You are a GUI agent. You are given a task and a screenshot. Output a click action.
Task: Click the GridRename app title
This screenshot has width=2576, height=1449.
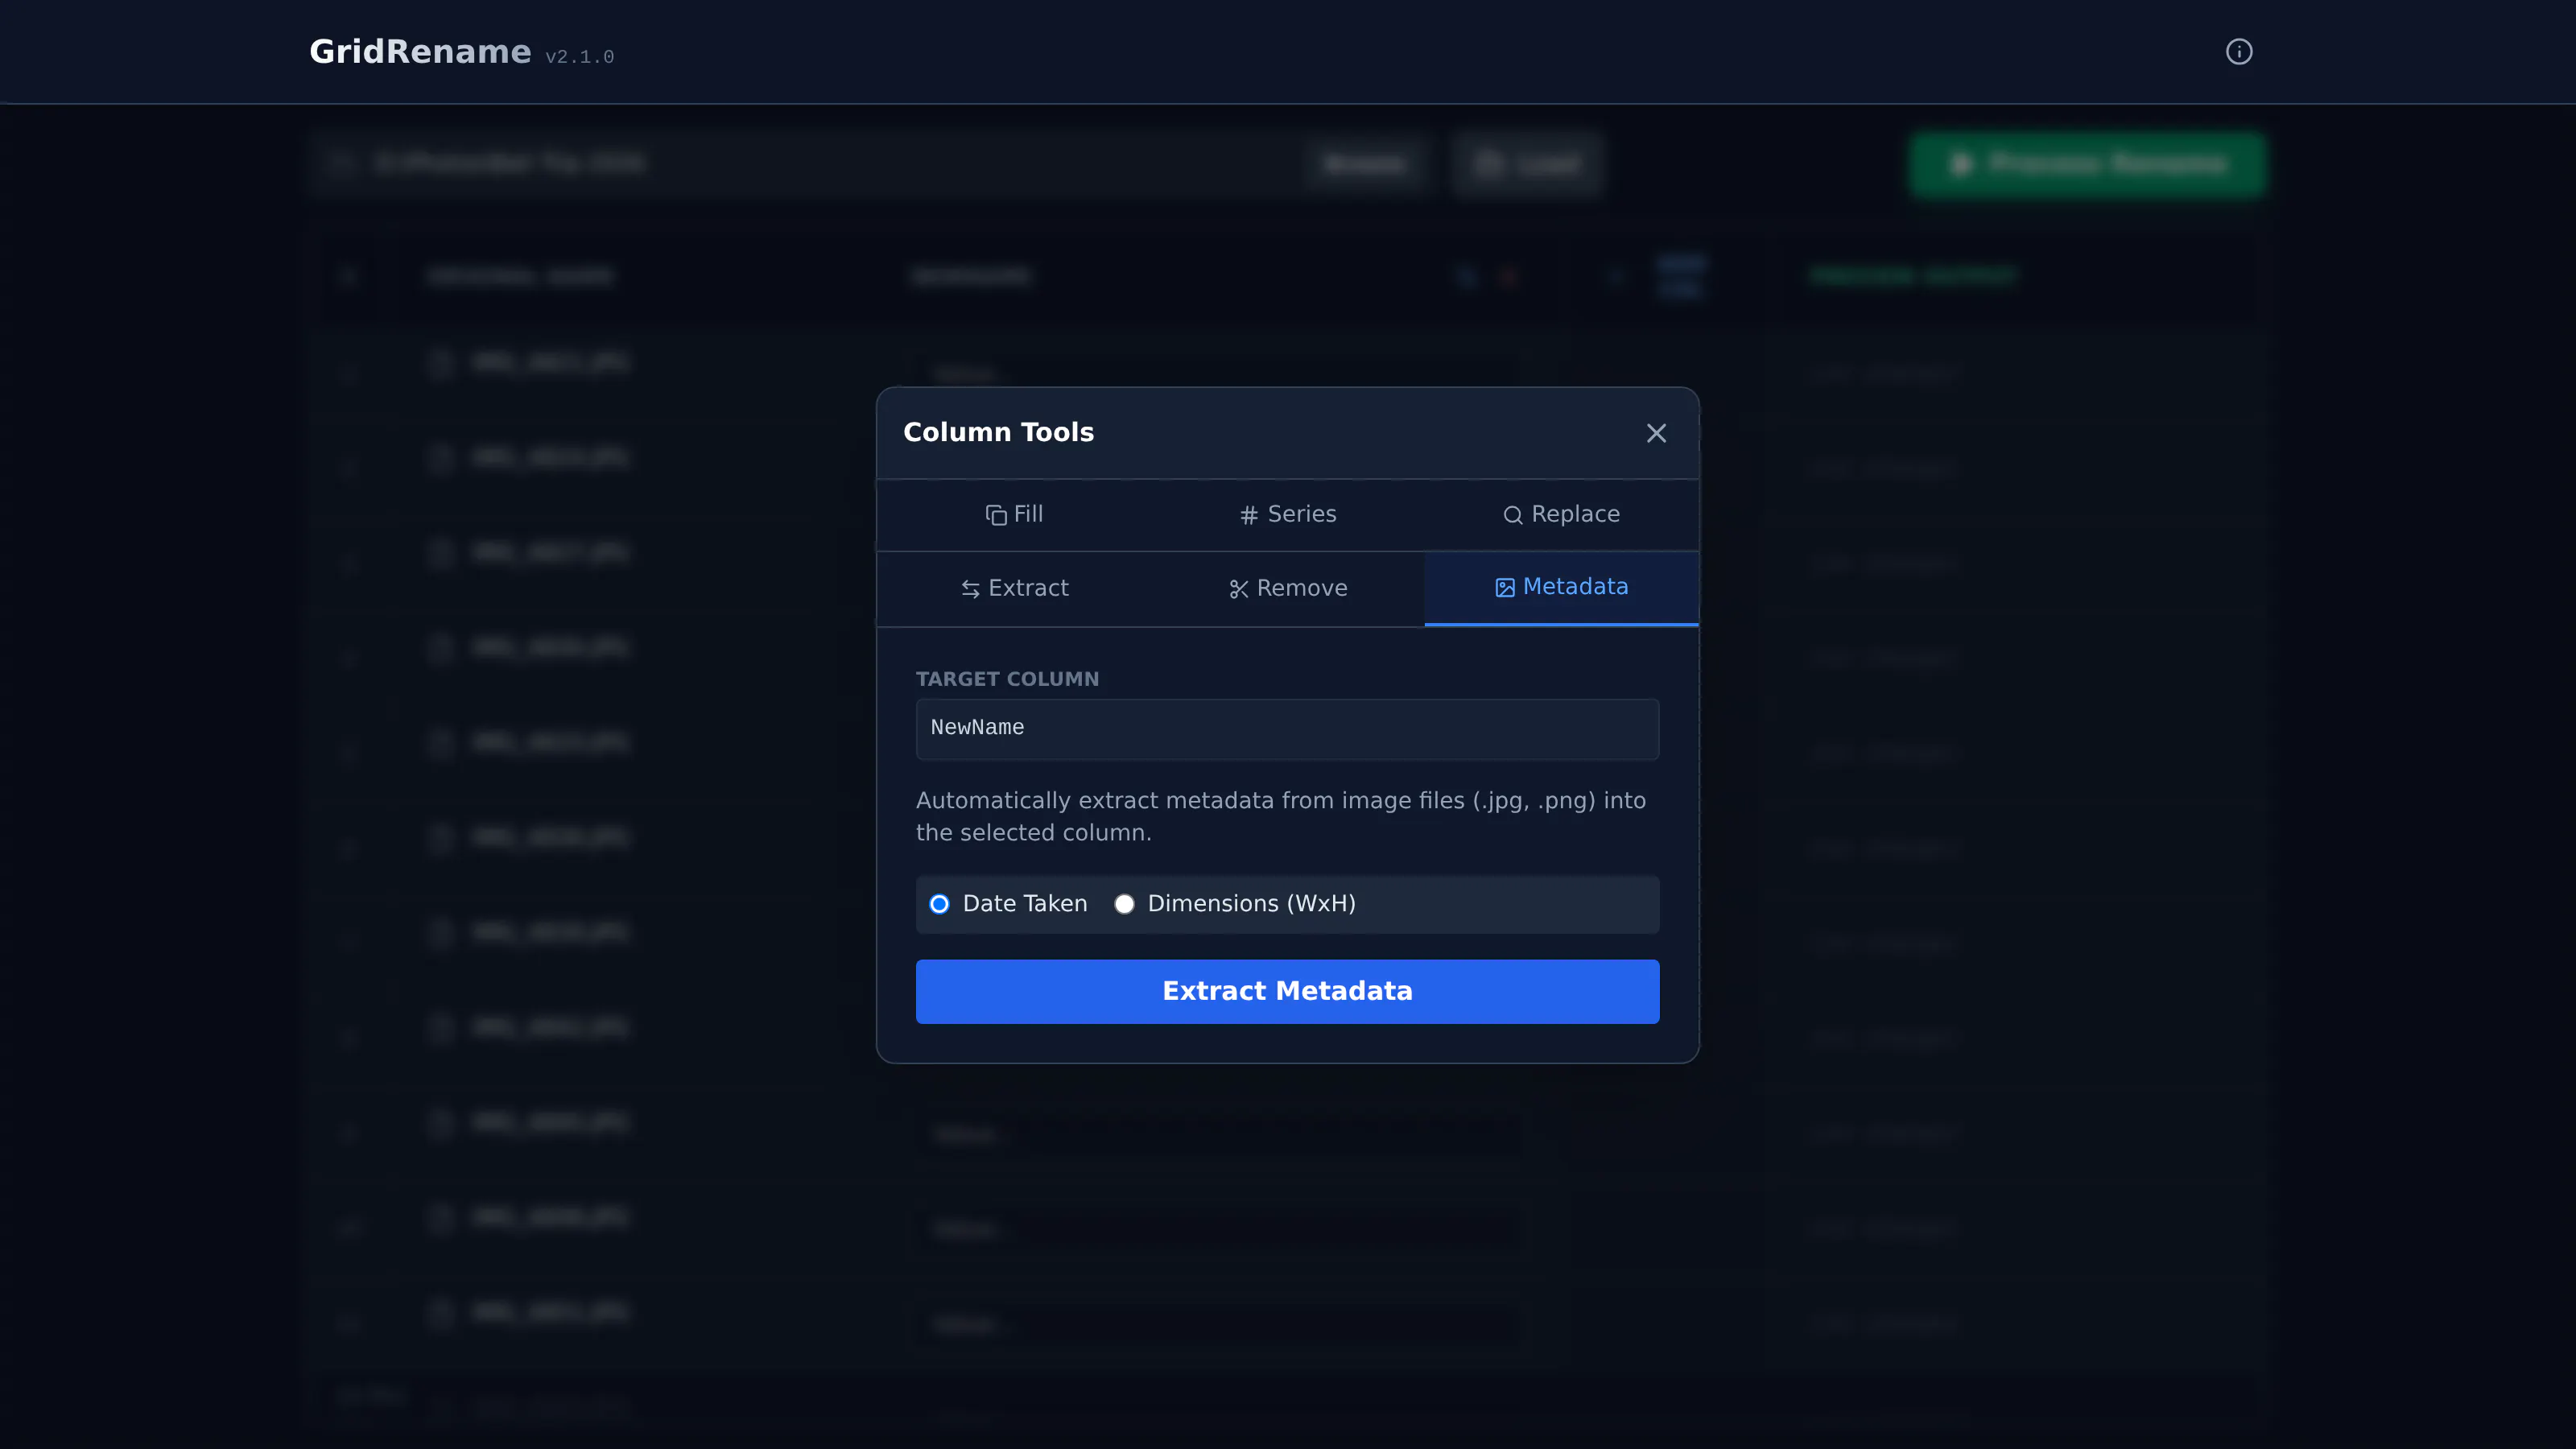click(x=420, y=51)
